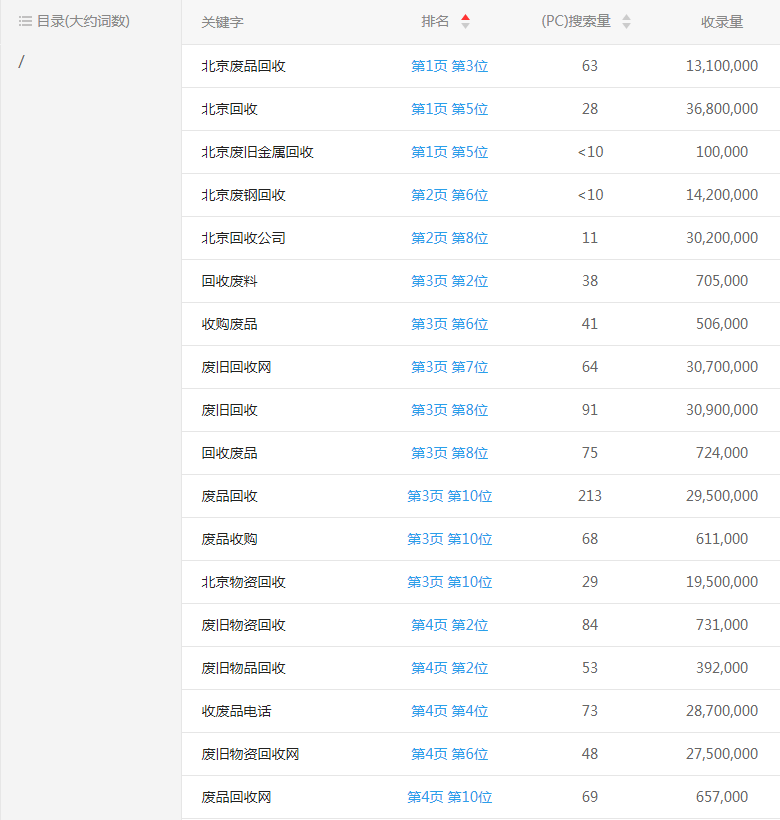The width and height of the screenshot is (780, 820).
Task: Click the list icon beside 目录(大约词数)
Action: [25, 21]
